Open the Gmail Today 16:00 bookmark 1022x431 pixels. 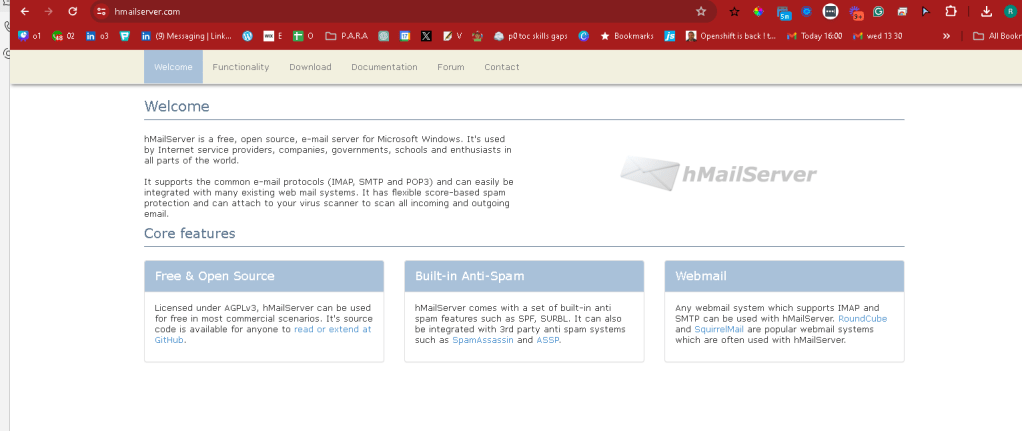point(814,36)
